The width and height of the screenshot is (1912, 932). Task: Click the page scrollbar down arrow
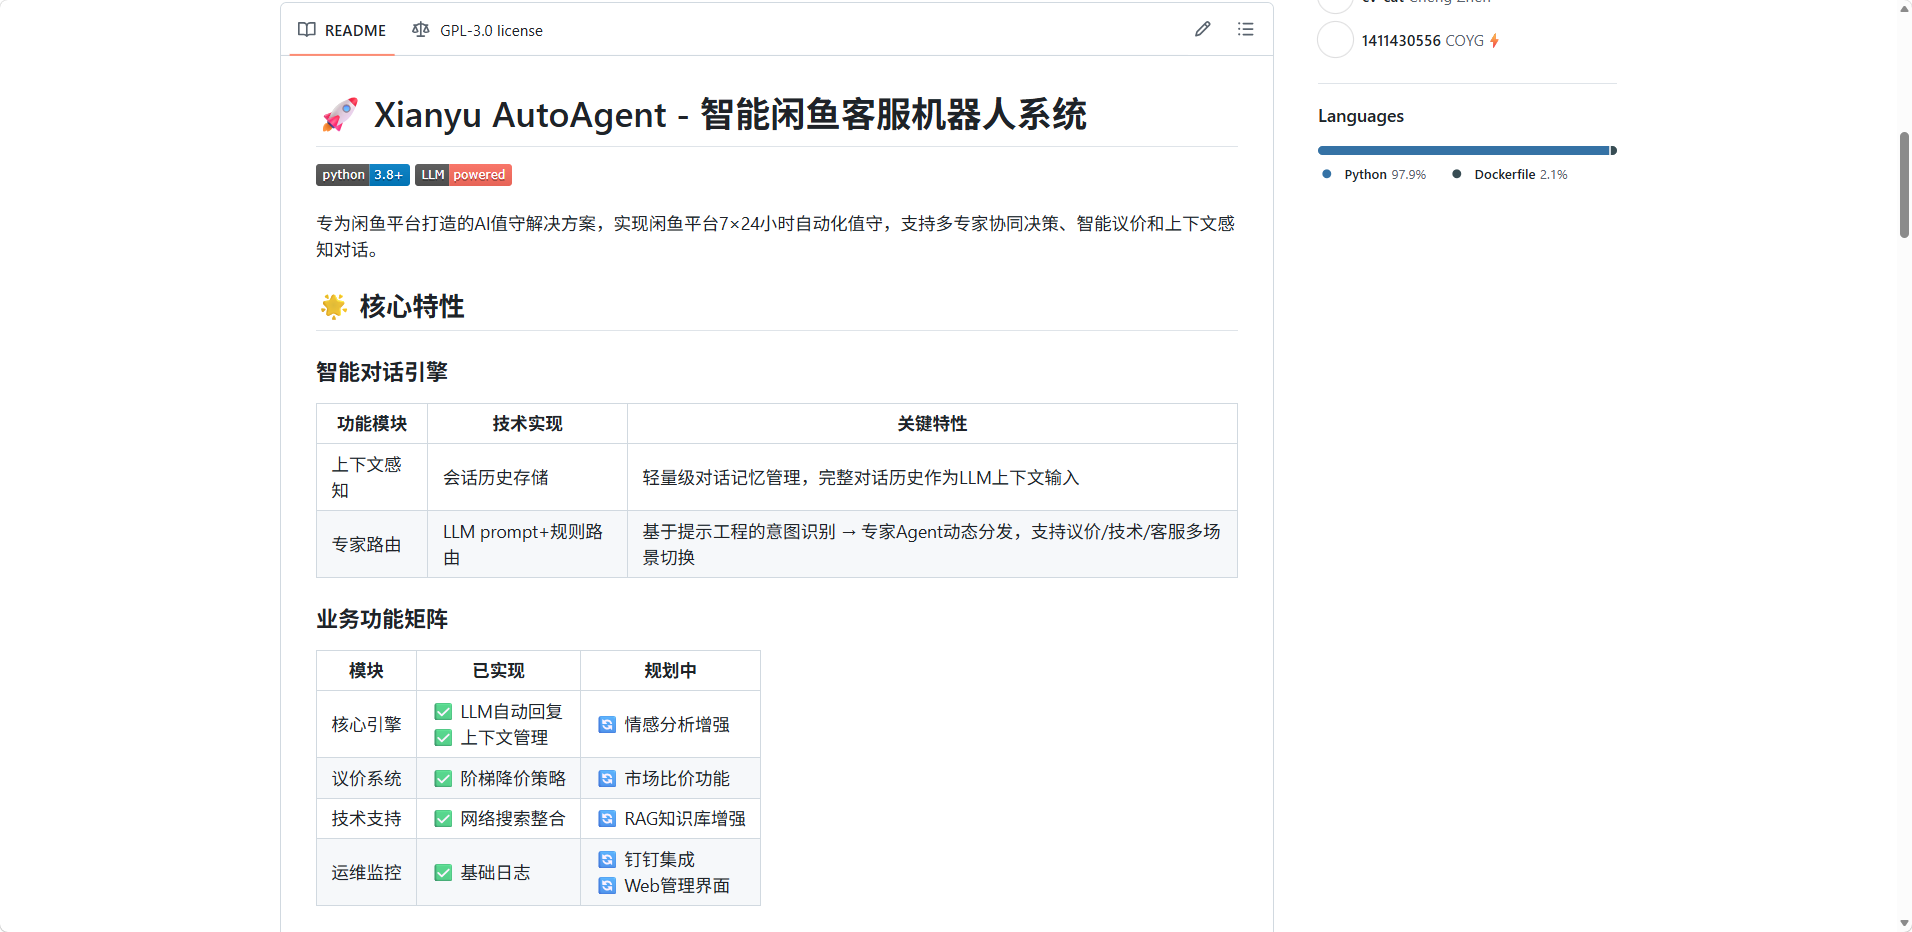point(1904,923)
